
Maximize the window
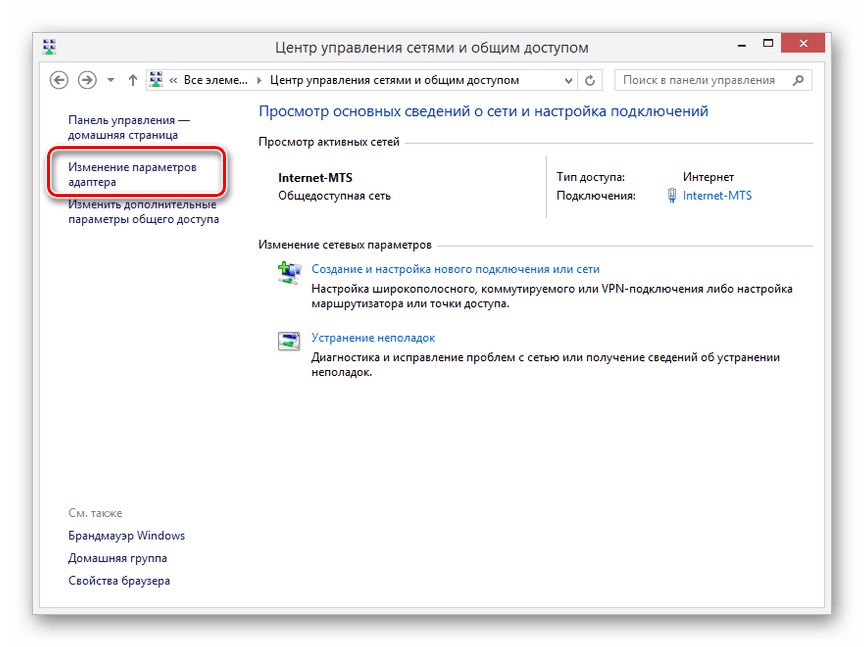point(768,44)
